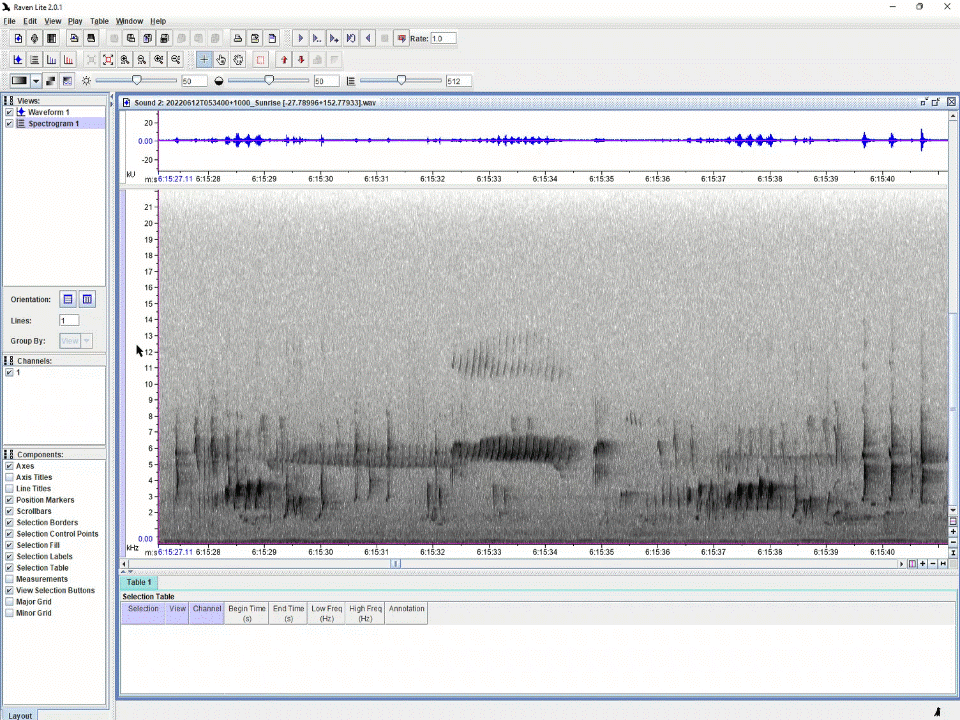This screenshot has height=720, width=960.
Task: Switch to the Table 1 tab
Action: pos(139,582)
